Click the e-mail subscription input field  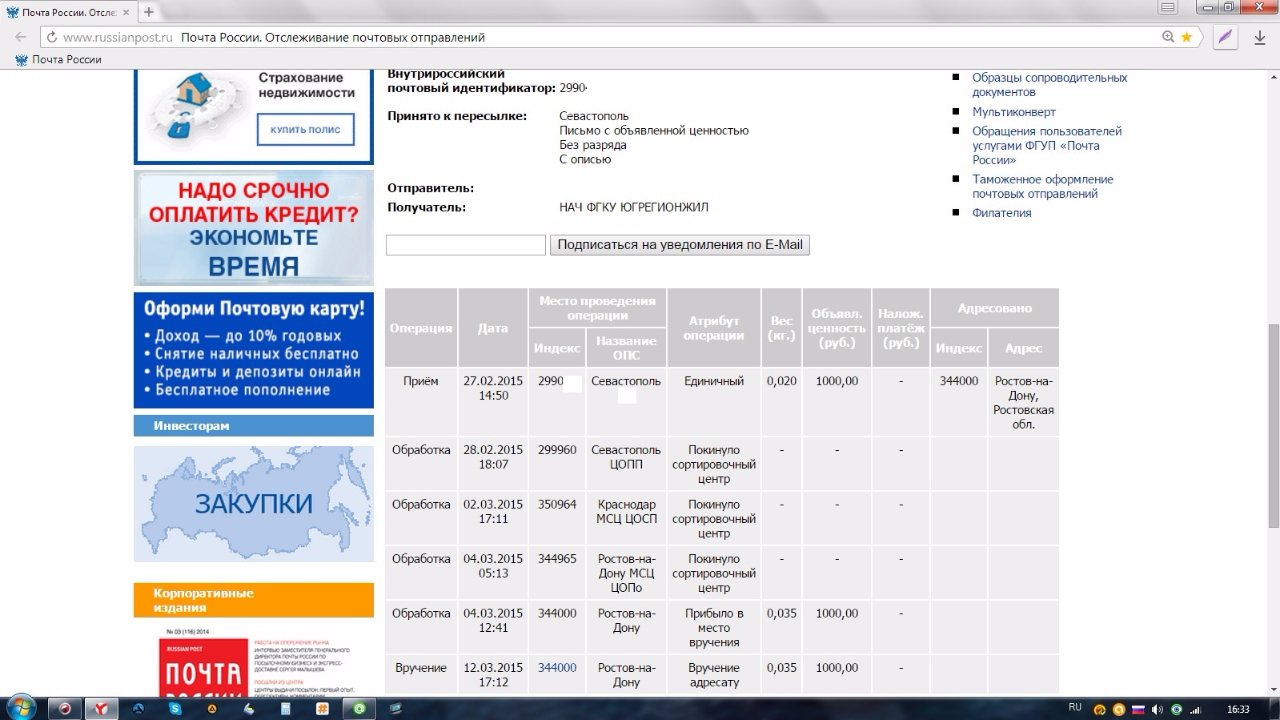(x=465, y=245)
